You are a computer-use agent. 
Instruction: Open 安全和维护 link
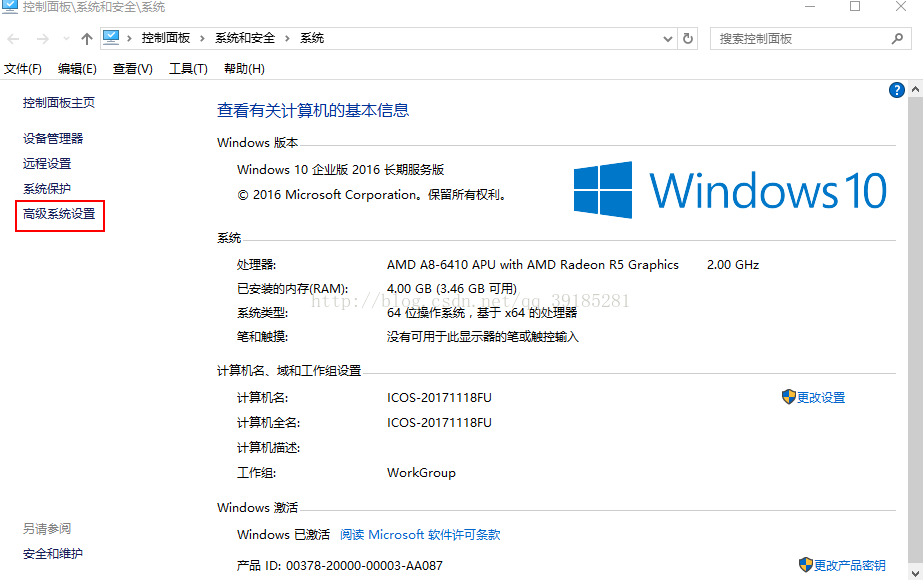(x=53, y=554)
